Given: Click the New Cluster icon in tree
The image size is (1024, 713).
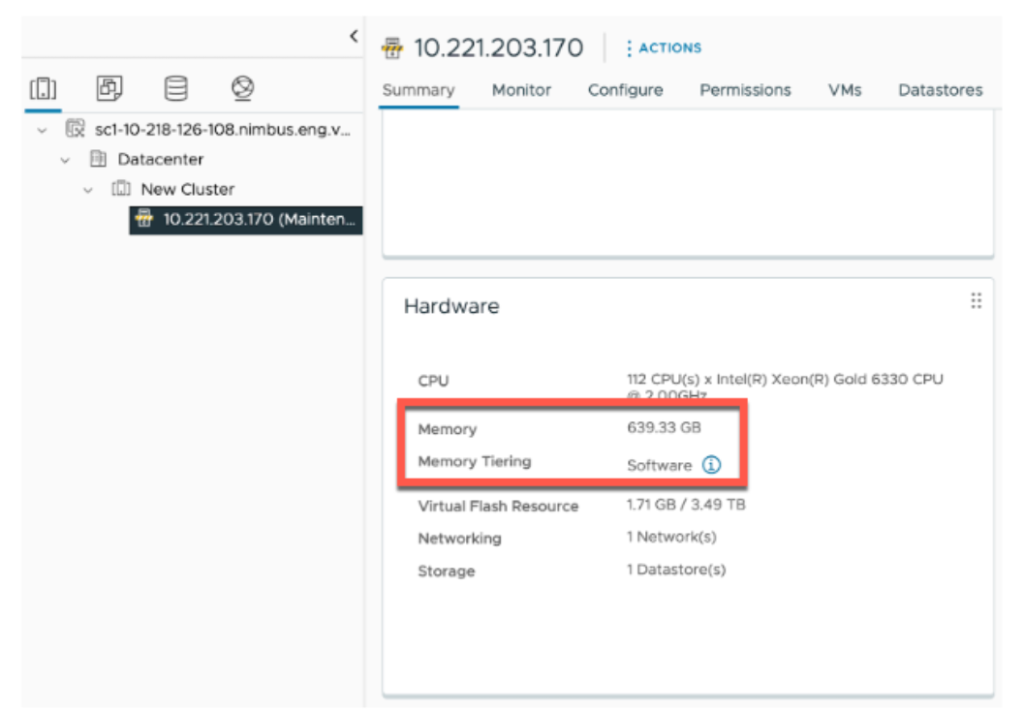Looking at the screenshot, I should click(x=121, y=189).
